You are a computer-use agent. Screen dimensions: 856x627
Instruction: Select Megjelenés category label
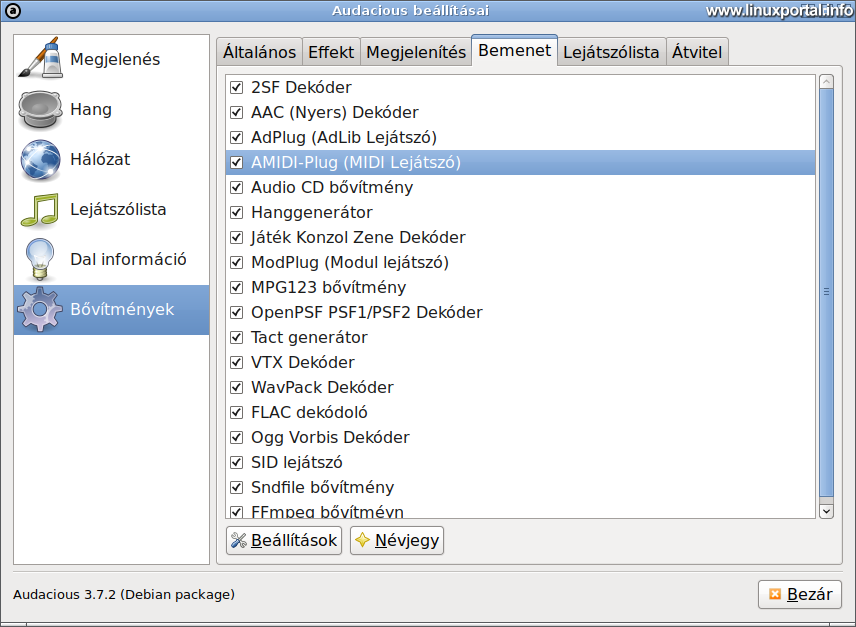[x=115, y=59]
